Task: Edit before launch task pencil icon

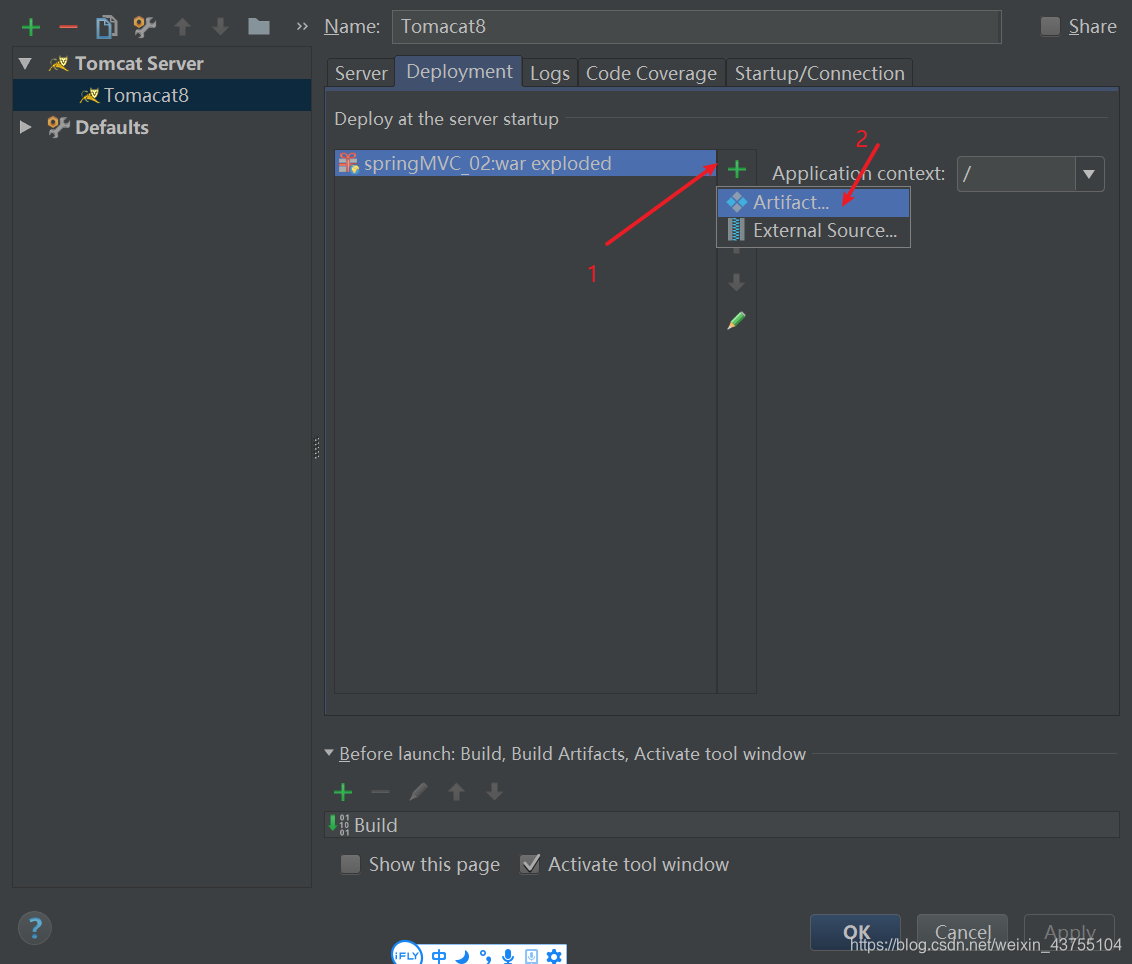Action: 418,792
